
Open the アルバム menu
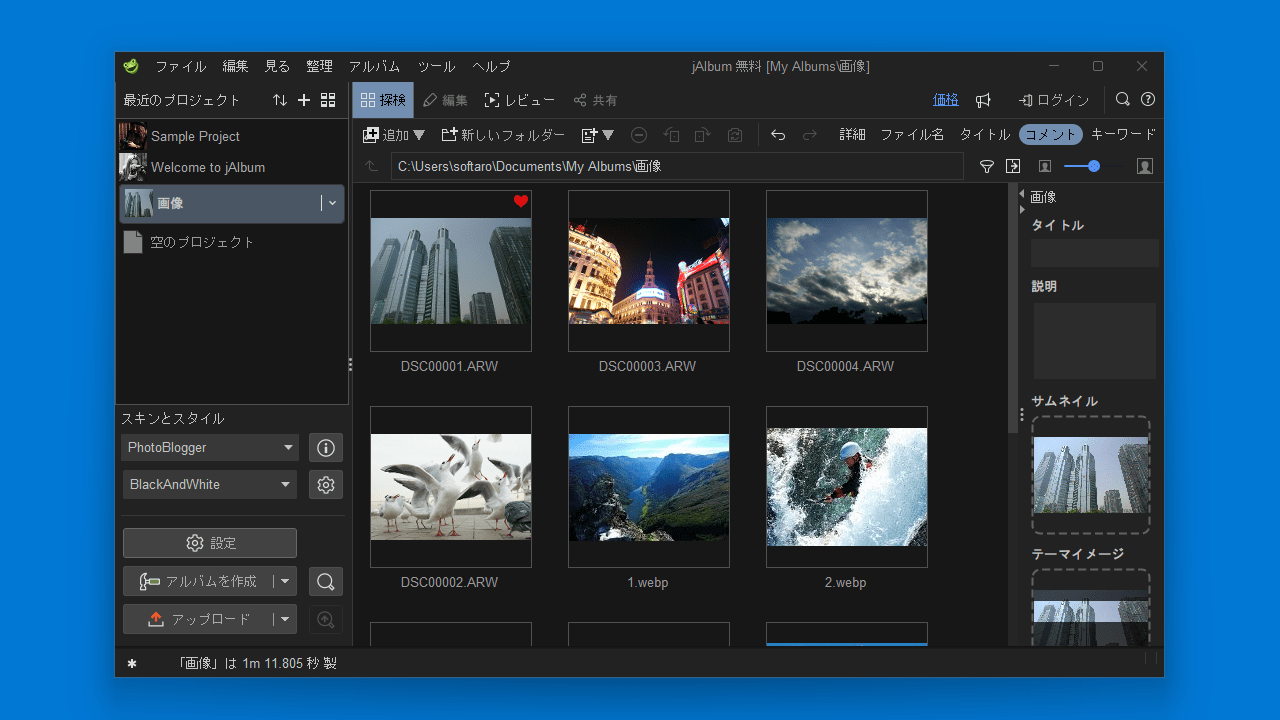375,66
